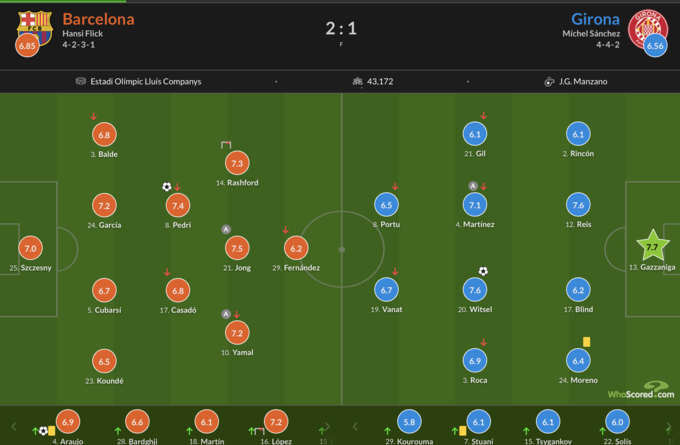This screenshot has width=680, height=445.
Task: Open the Barcelona team name link
Action: point(98,19)
